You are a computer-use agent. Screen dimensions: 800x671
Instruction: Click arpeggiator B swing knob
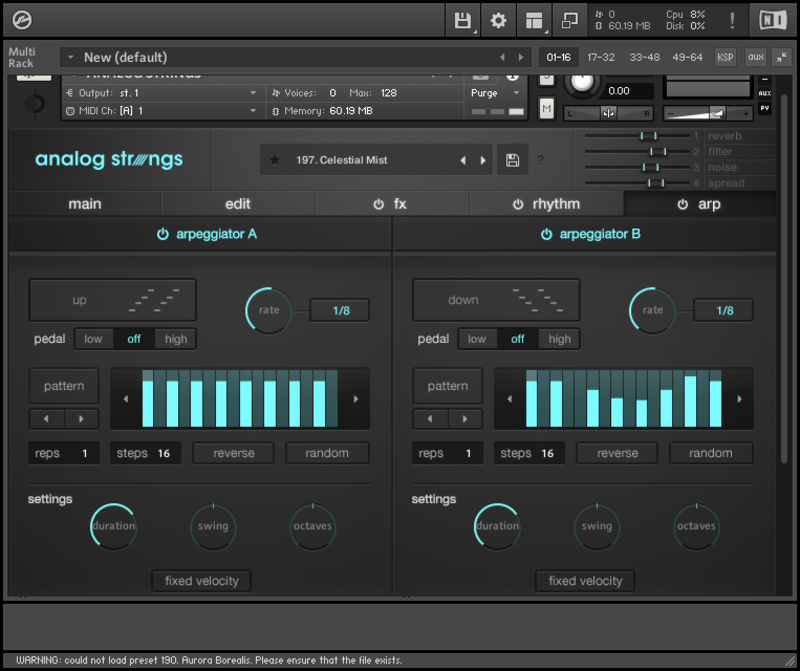click(597, 527)
